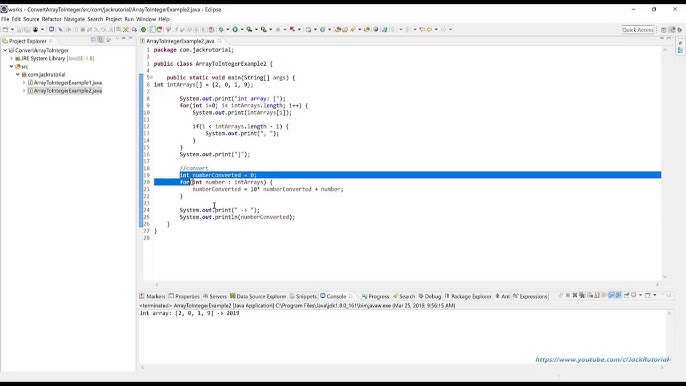
Task: Click Remove All Terminated Launches in console
Action: pyautogui.click(x=582, y=295)
